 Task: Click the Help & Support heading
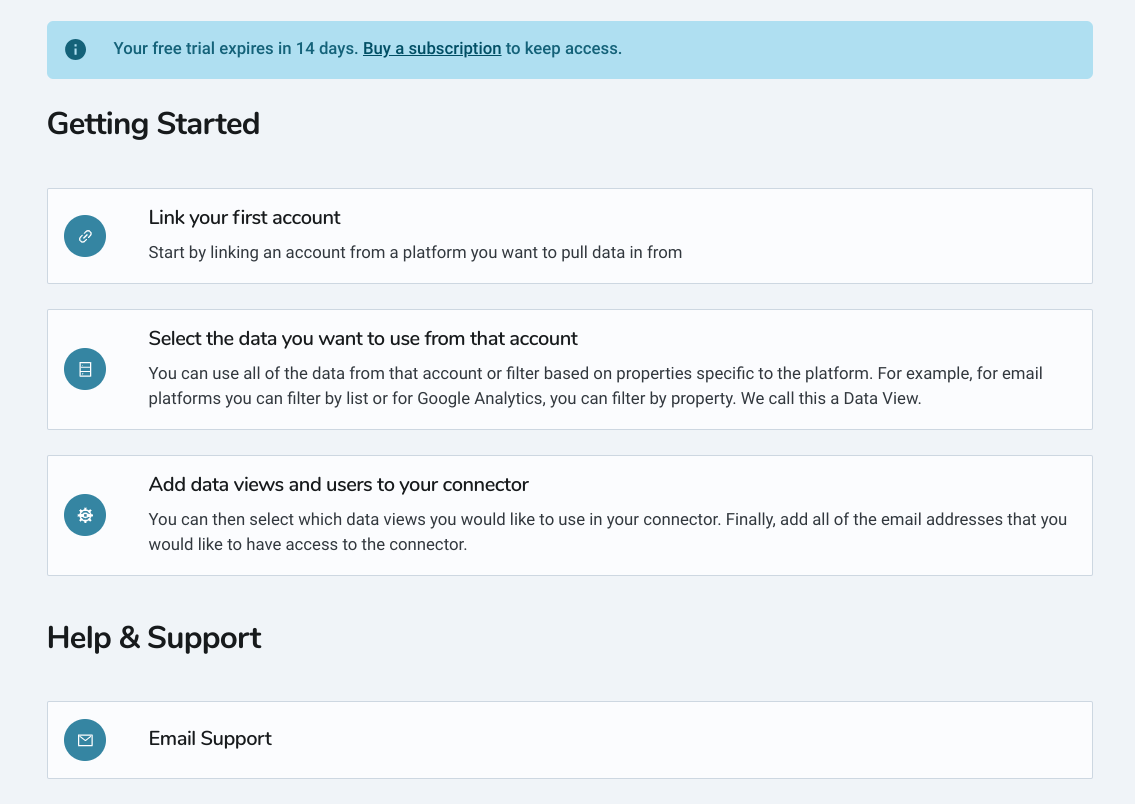[x=154, y=637]
